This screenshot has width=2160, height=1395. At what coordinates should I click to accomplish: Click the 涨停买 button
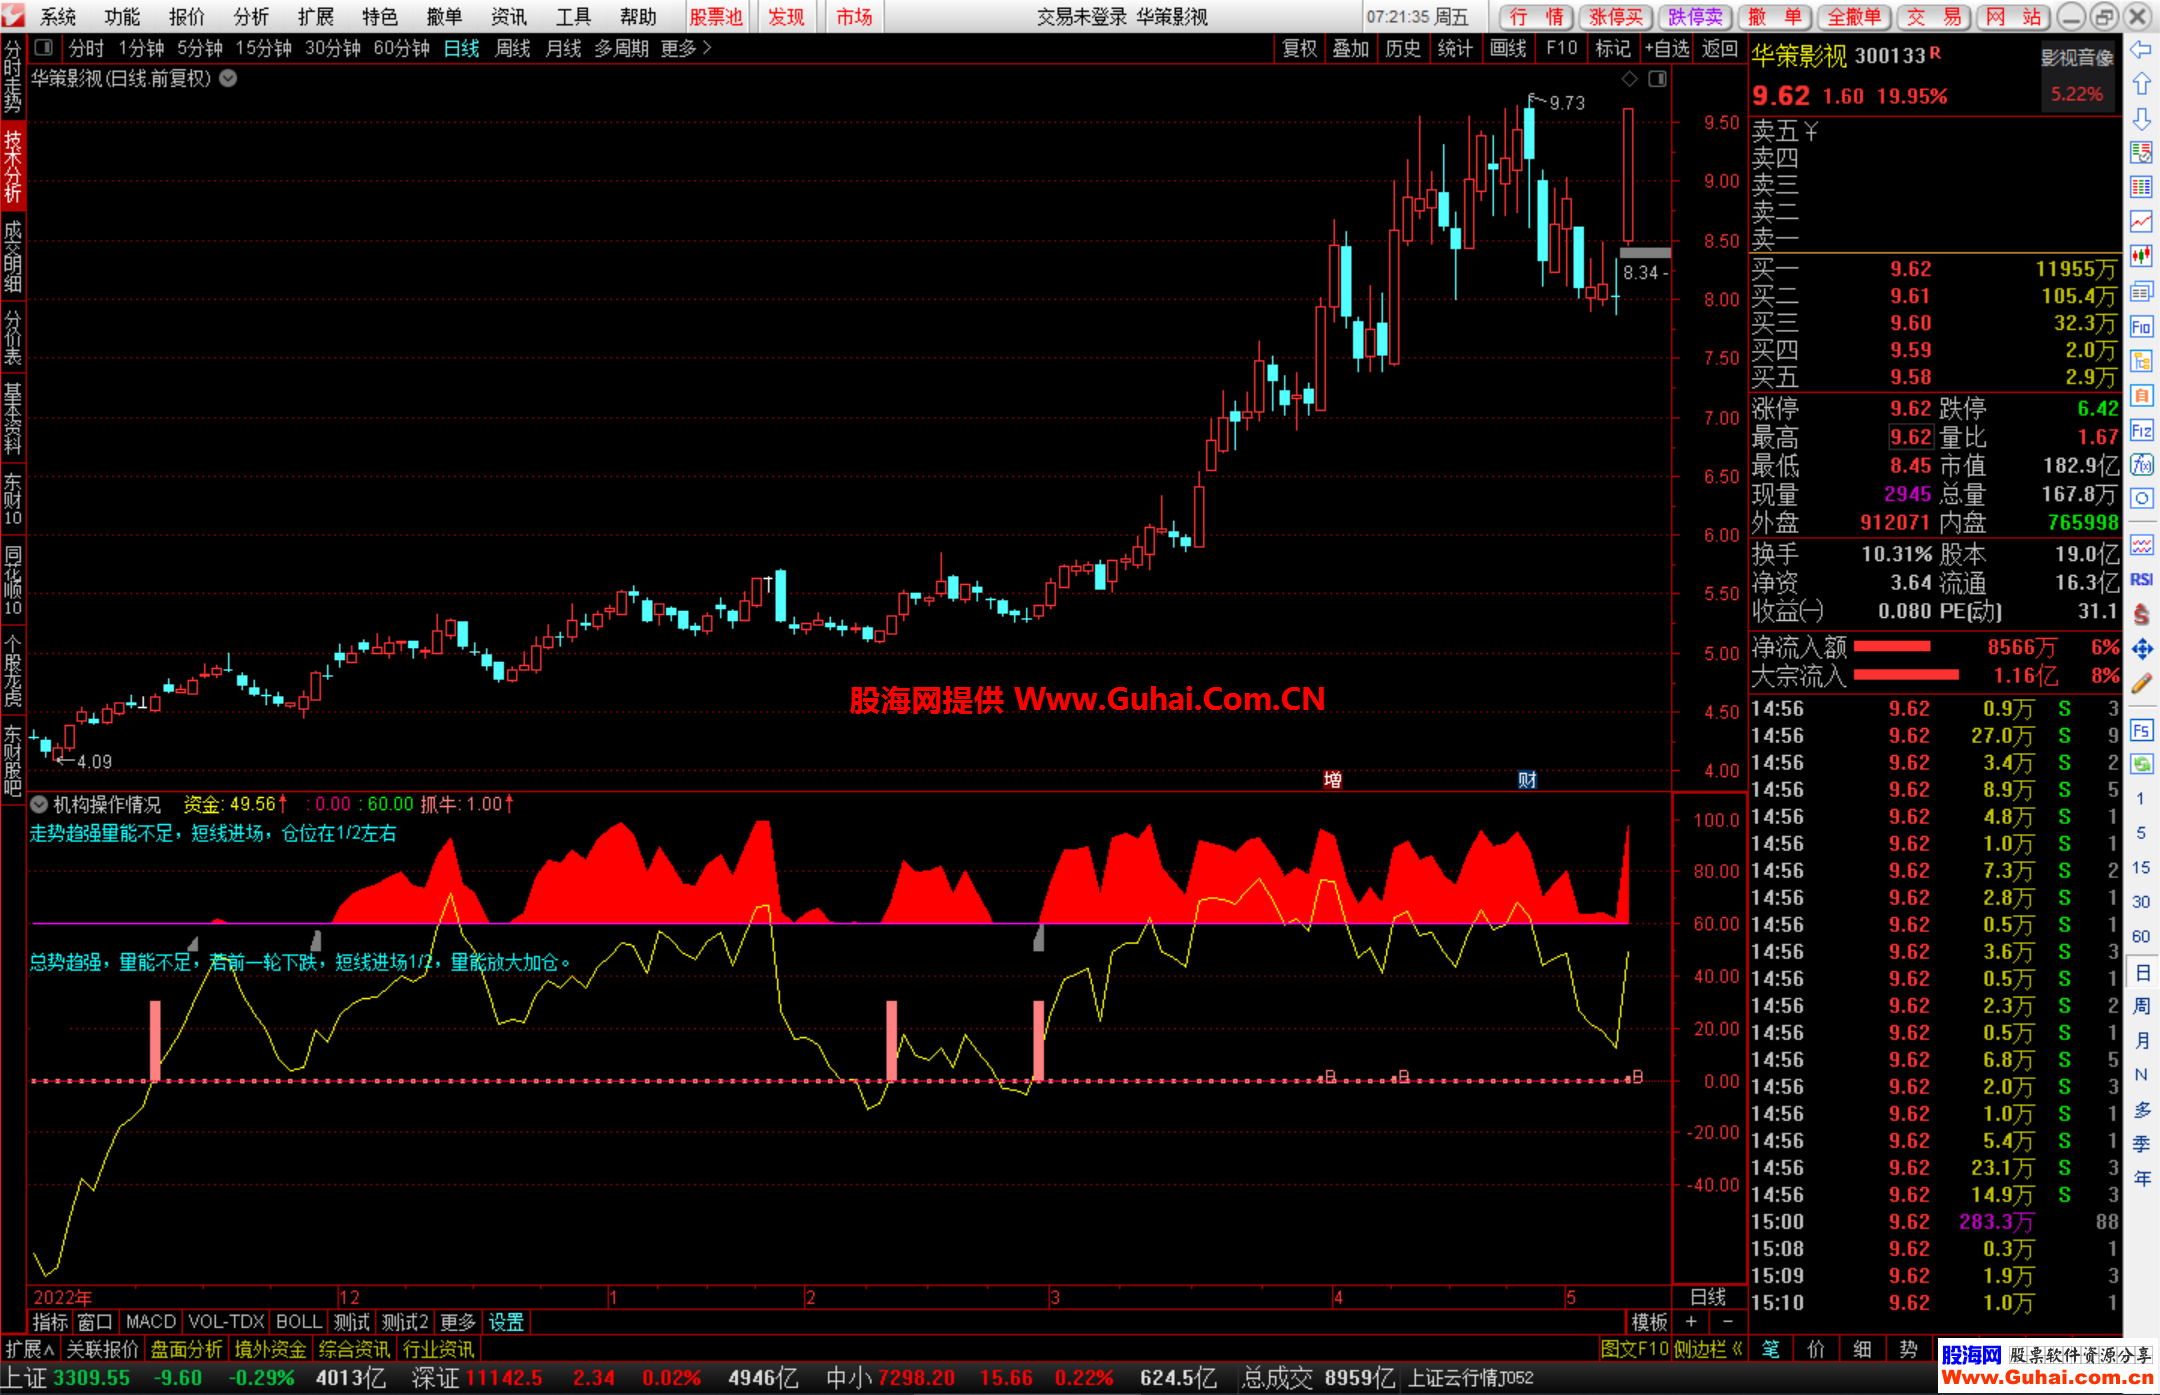1615,16
